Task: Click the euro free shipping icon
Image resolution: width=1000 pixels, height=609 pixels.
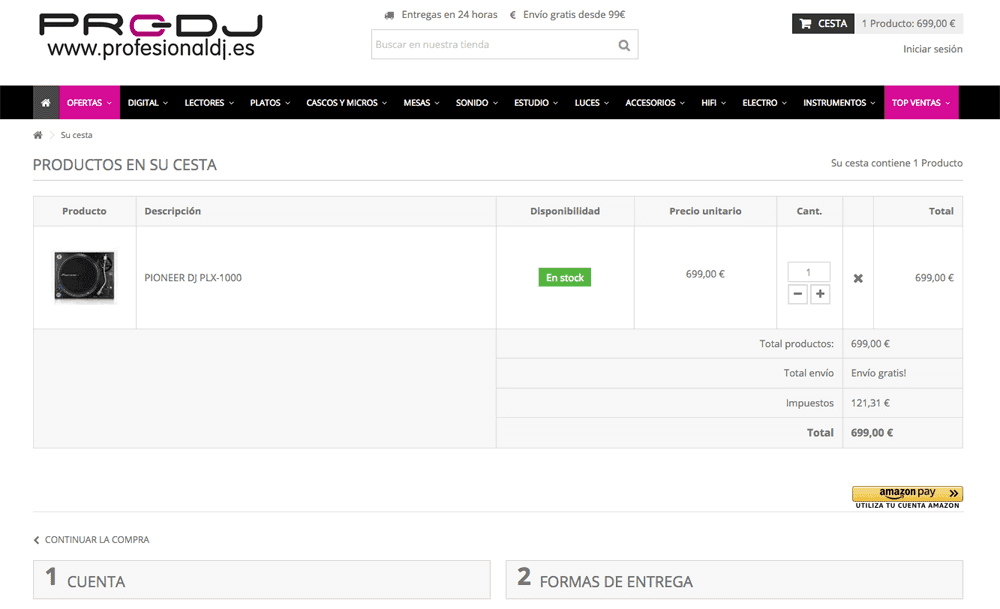Action: pos(513,15)
